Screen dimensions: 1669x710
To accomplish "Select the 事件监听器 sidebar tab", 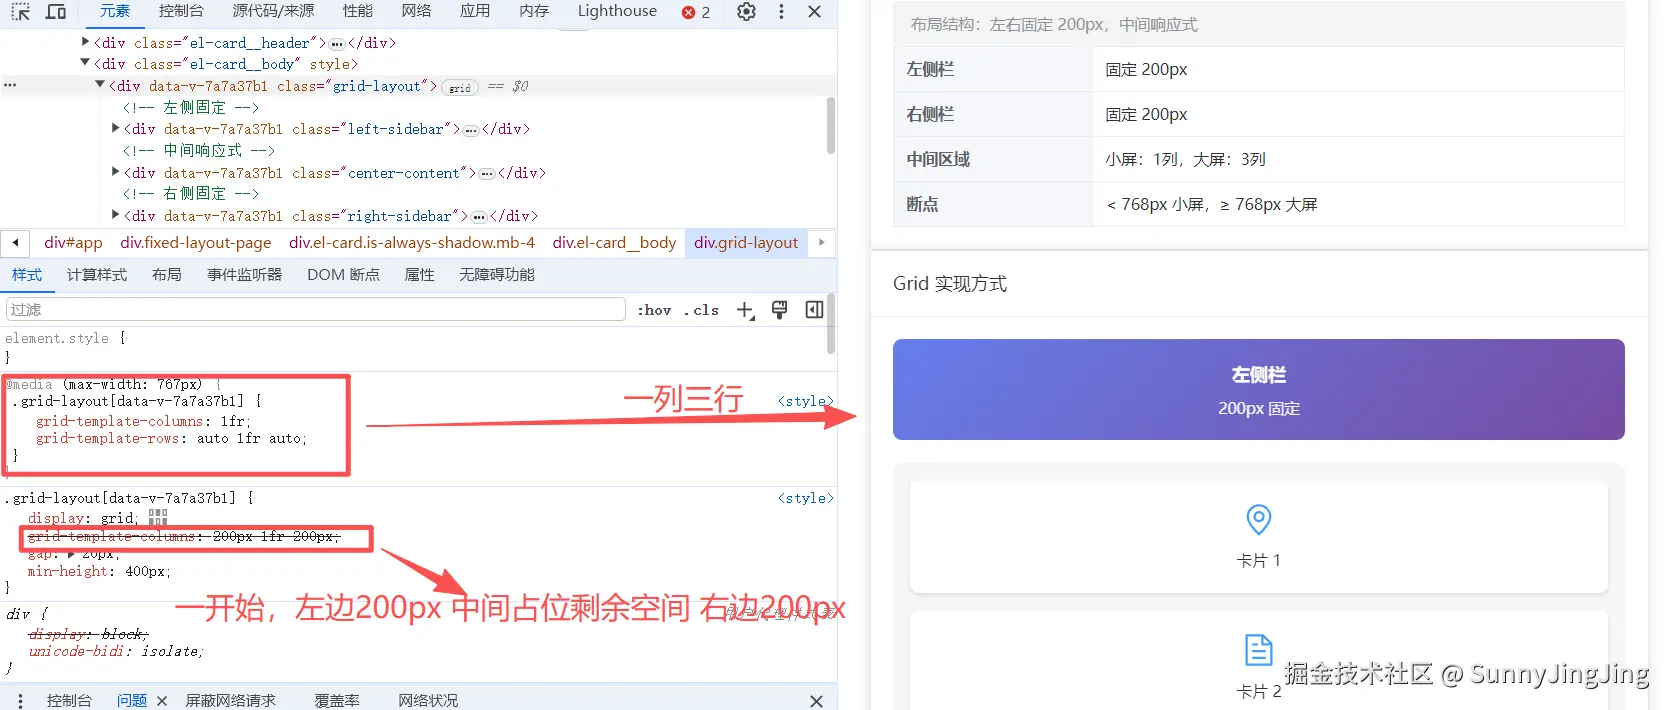I will pyautogui.click(x=244, y=275).
